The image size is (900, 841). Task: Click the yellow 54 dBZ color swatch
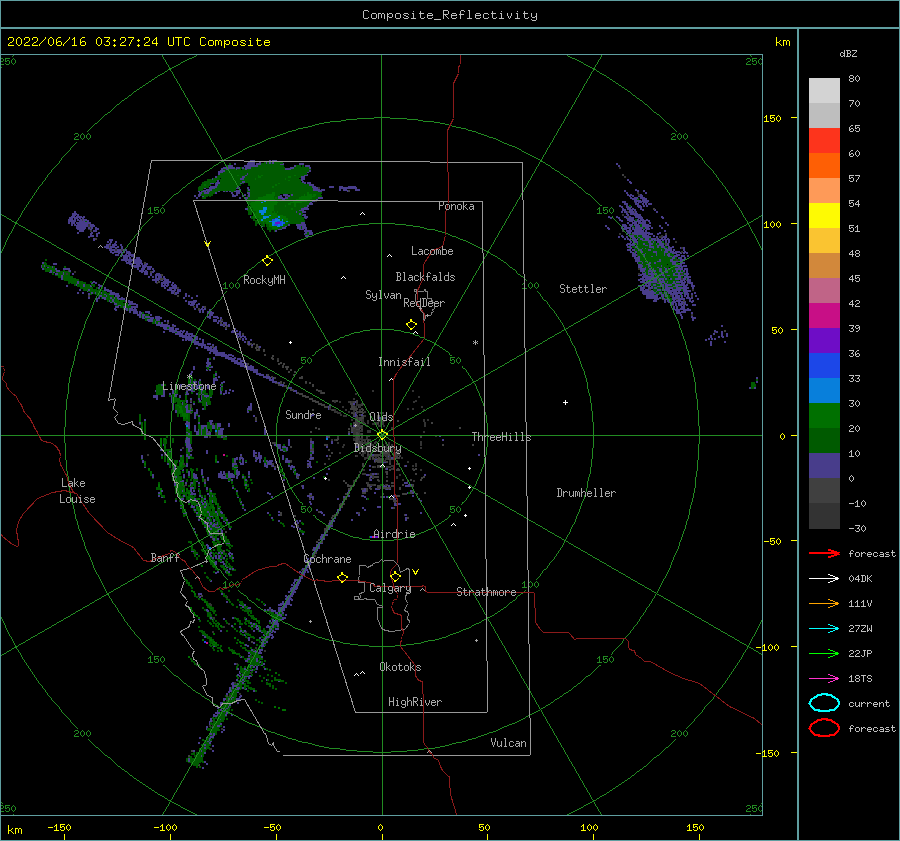[824, 215]
